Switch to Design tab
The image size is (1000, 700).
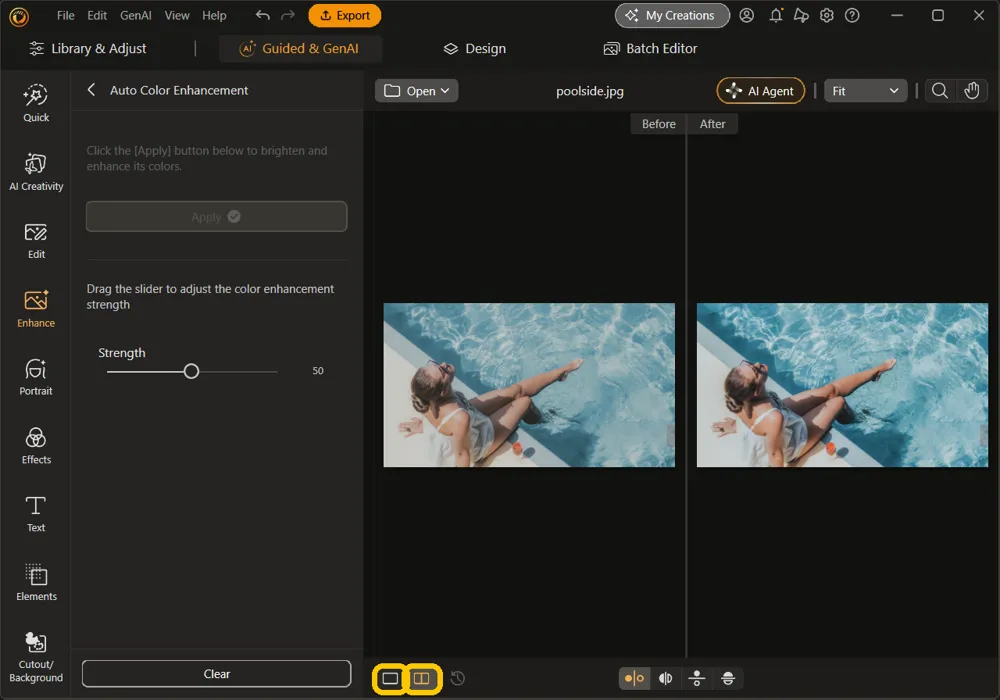[475, 48]
